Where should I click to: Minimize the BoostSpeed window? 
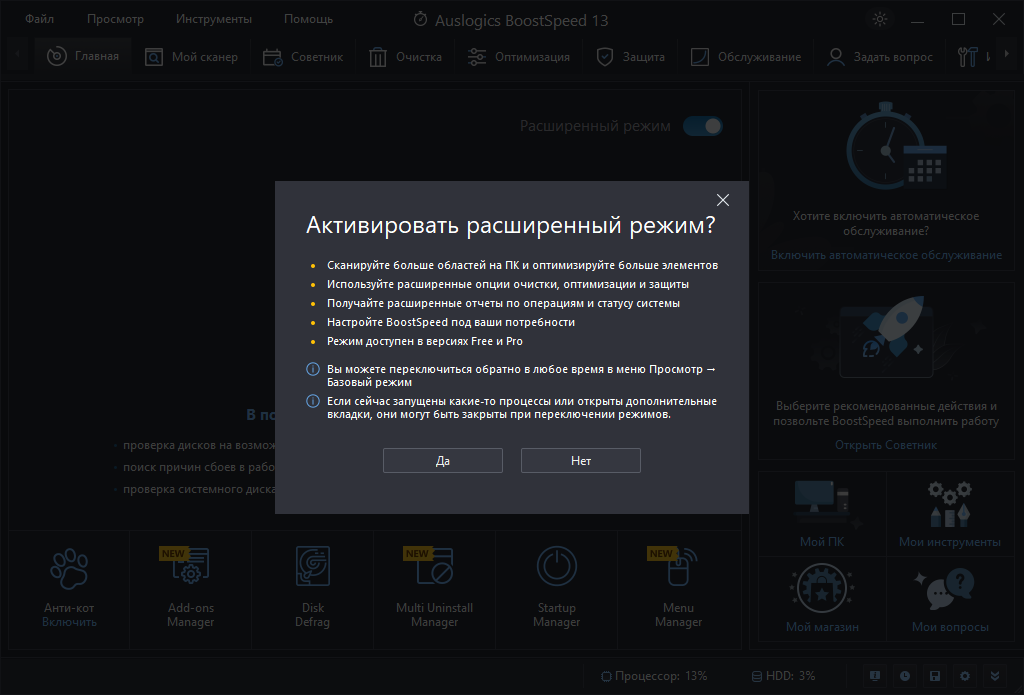918,20
